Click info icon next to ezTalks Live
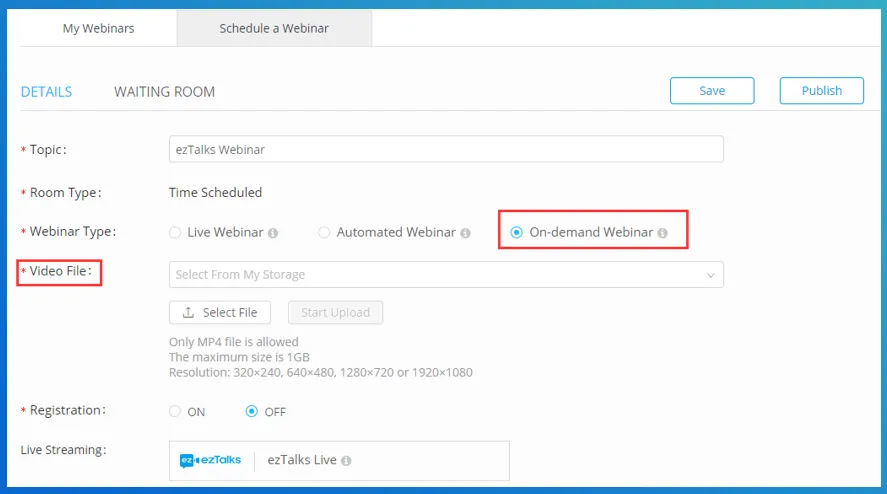 (346, 461)
